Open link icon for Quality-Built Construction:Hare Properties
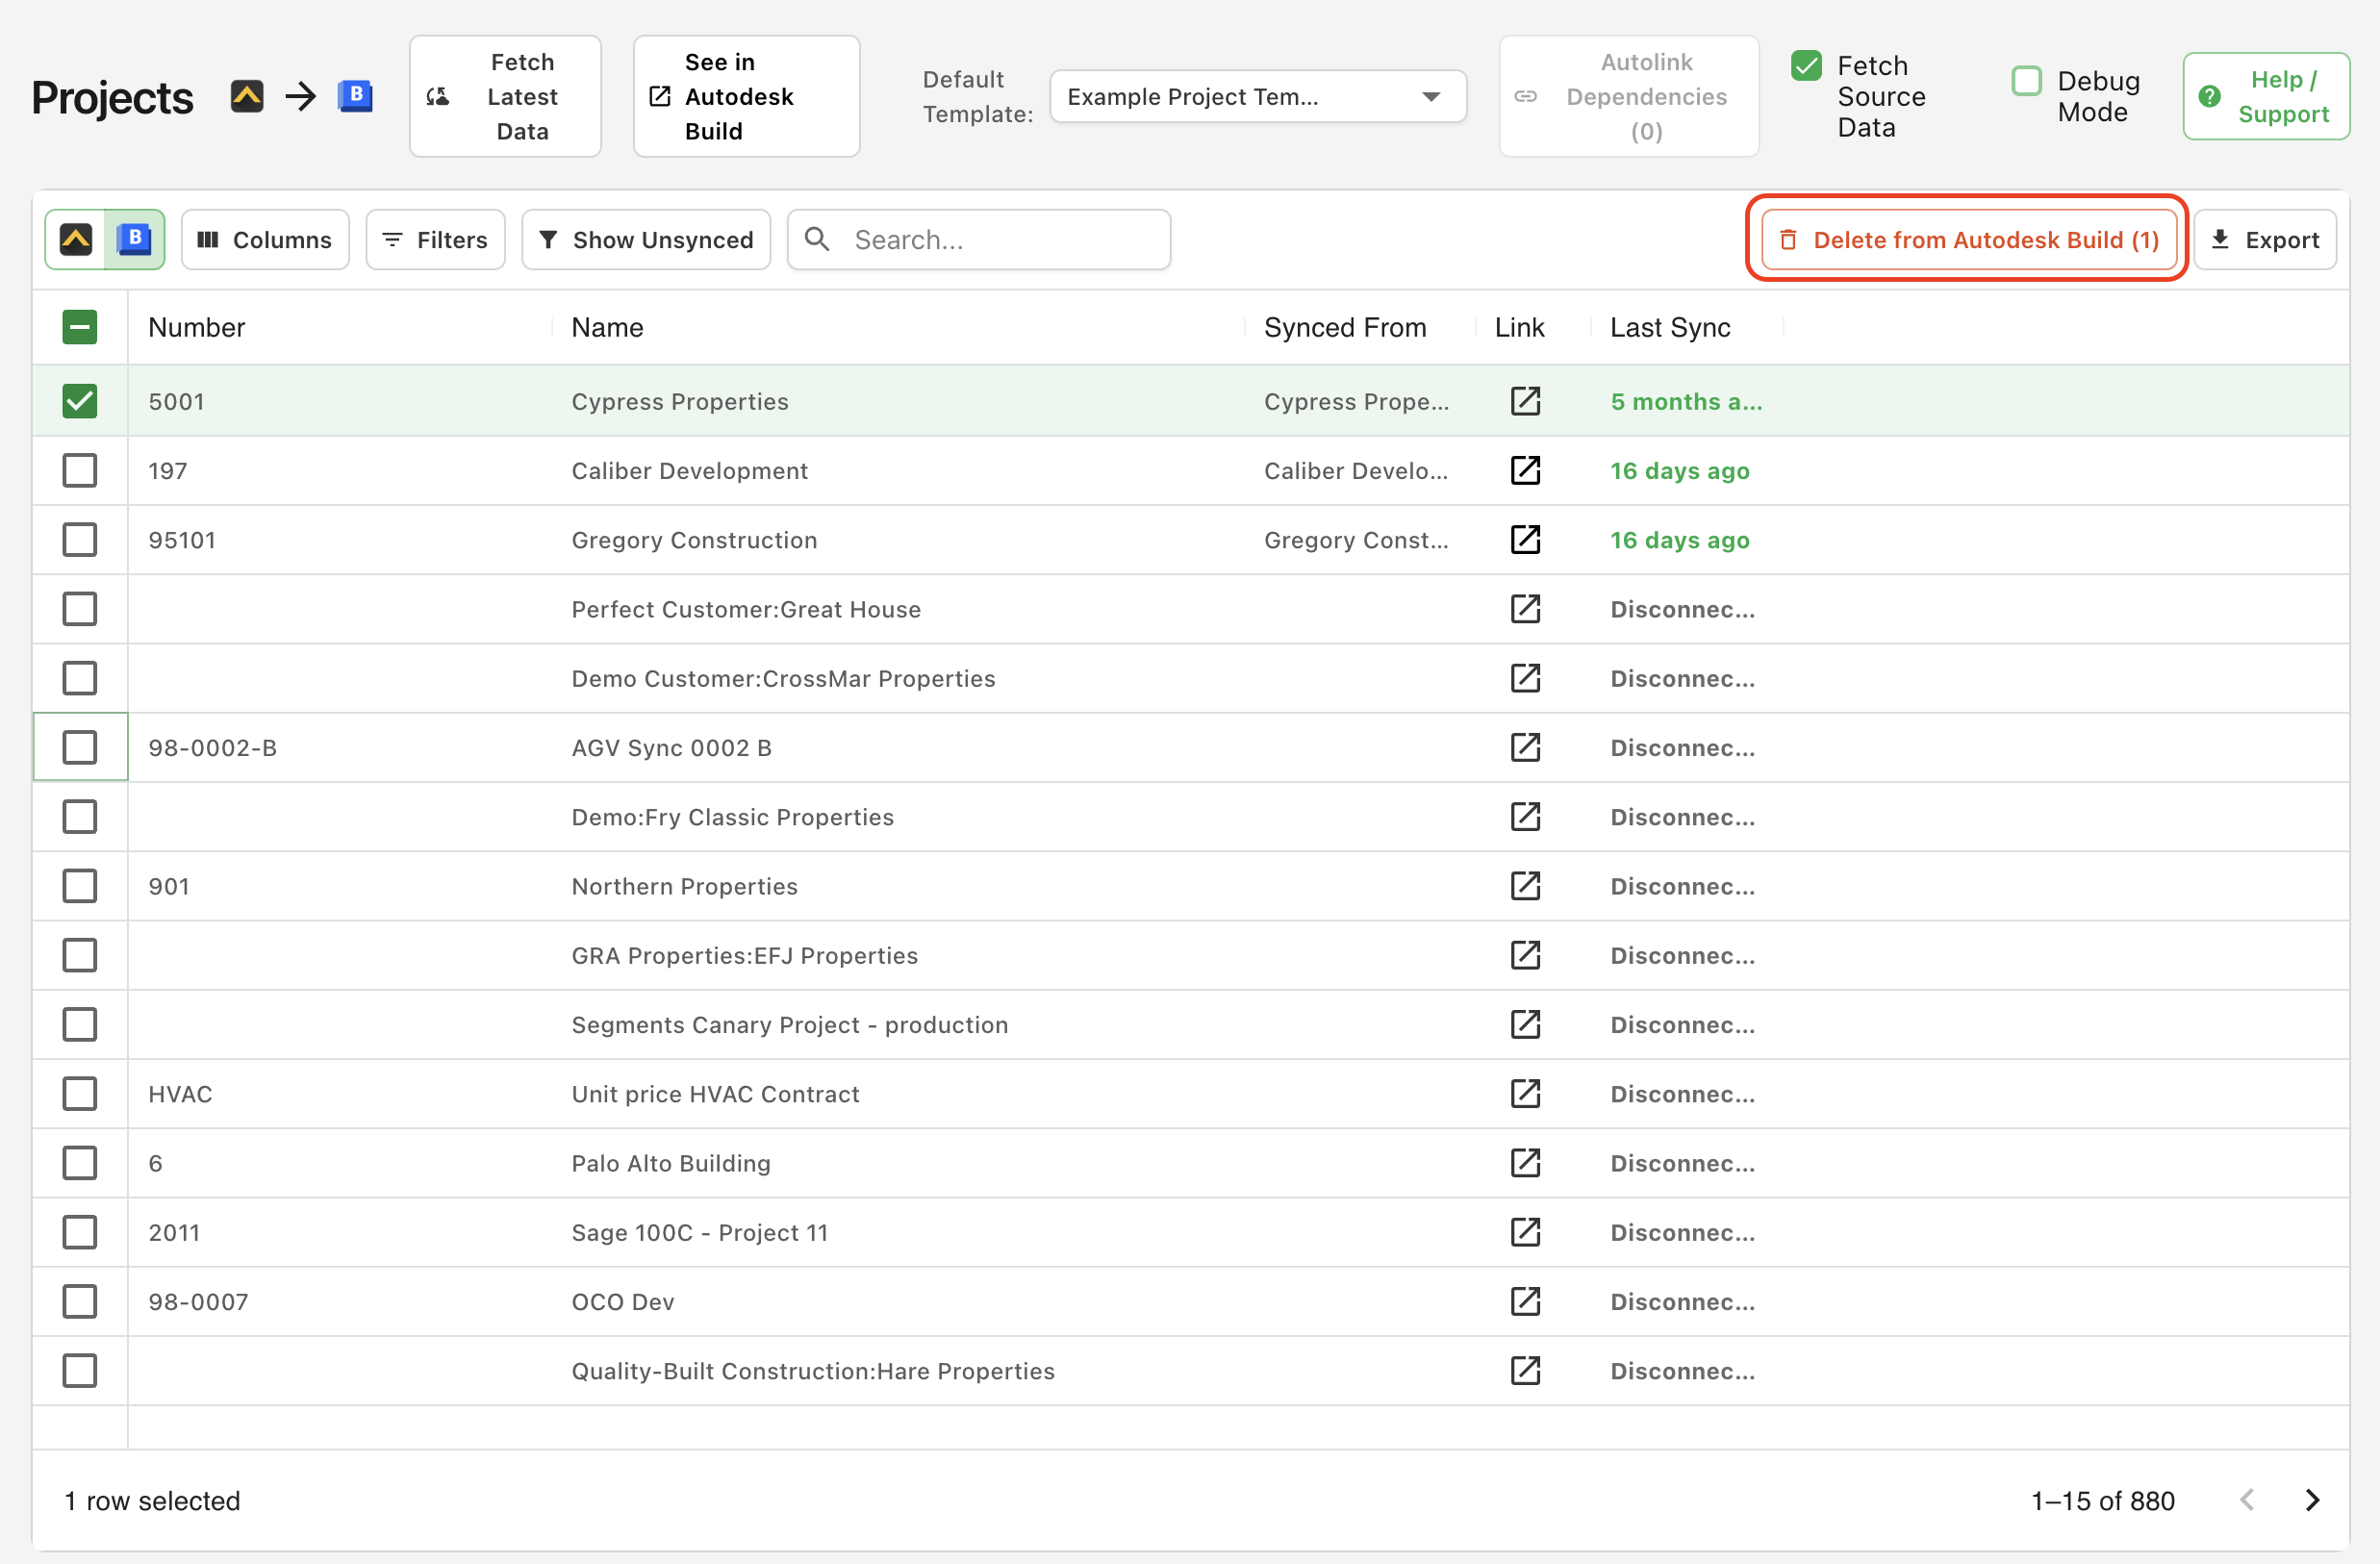Screen dimensions: 2380x1564 [1525, 1370]
